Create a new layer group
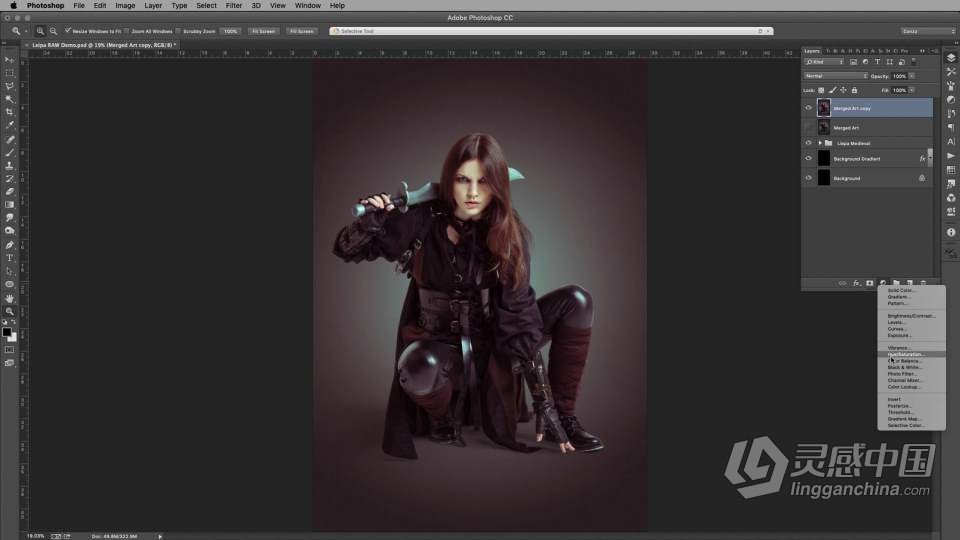The image size is (960, 540). point(896,283)
